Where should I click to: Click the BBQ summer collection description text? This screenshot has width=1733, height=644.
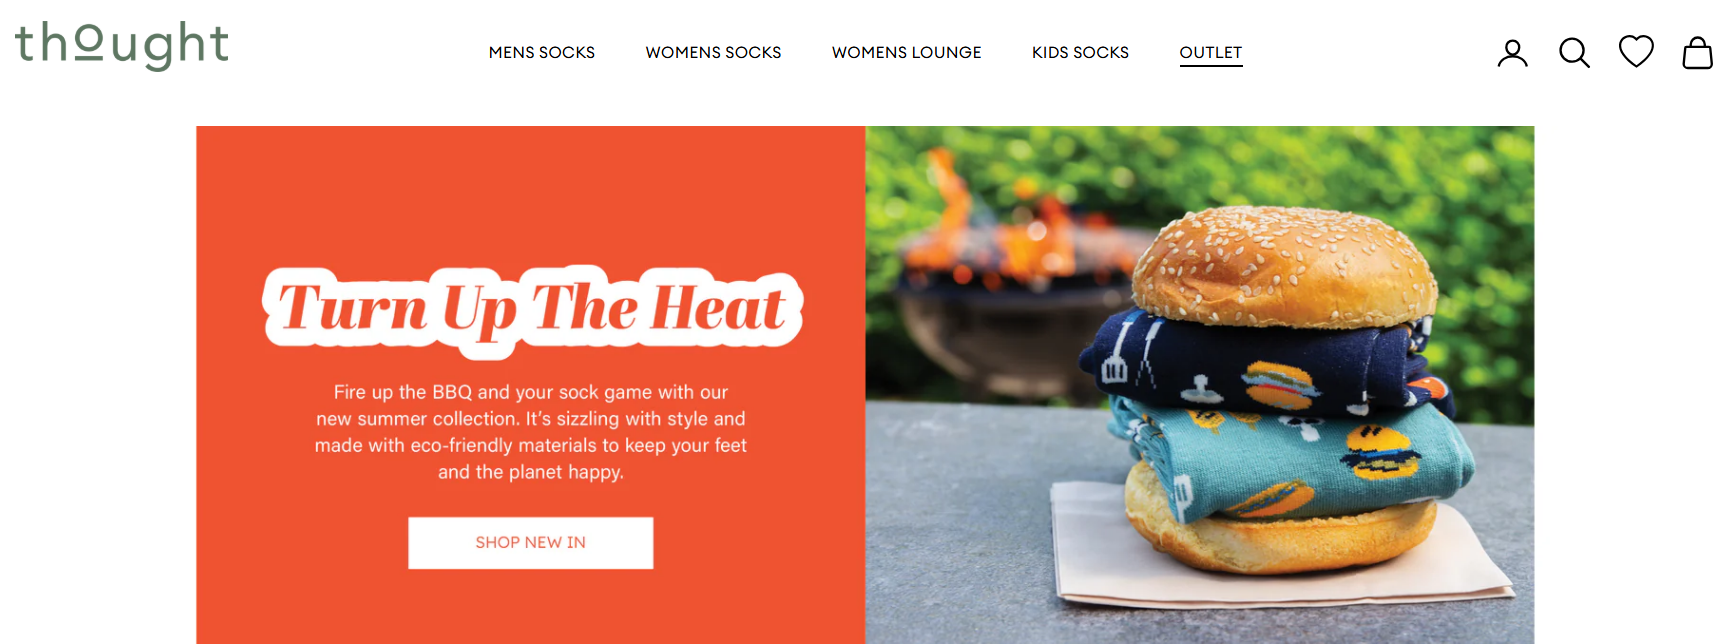coord(531,432)
